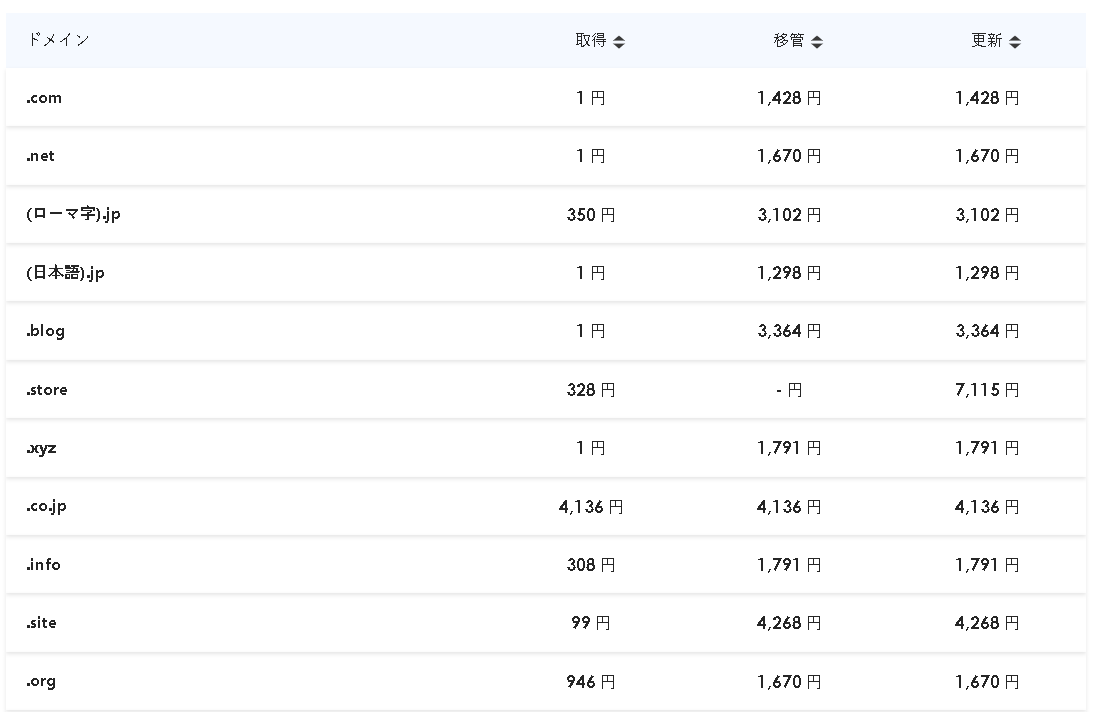Image resolution: width=1106 pixels, height=712 pixels.
Task: Select the .net domain row
Action: coord(546,156)
